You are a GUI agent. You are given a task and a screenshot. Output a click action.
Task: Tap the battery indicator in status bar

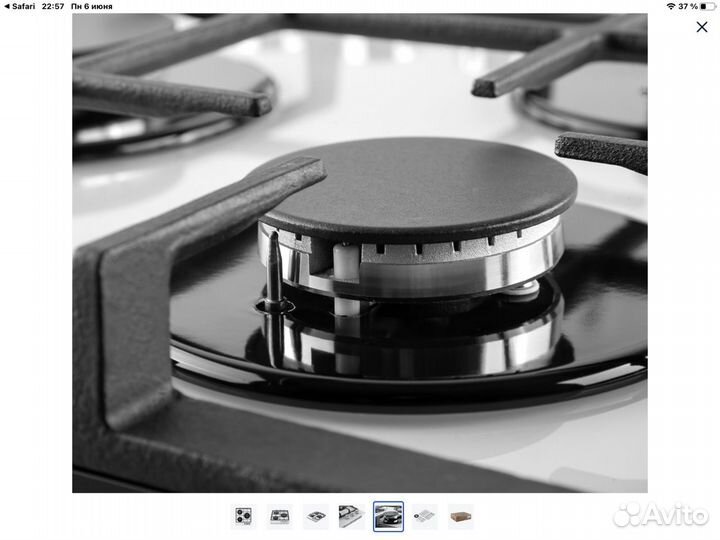click(707, 6)
